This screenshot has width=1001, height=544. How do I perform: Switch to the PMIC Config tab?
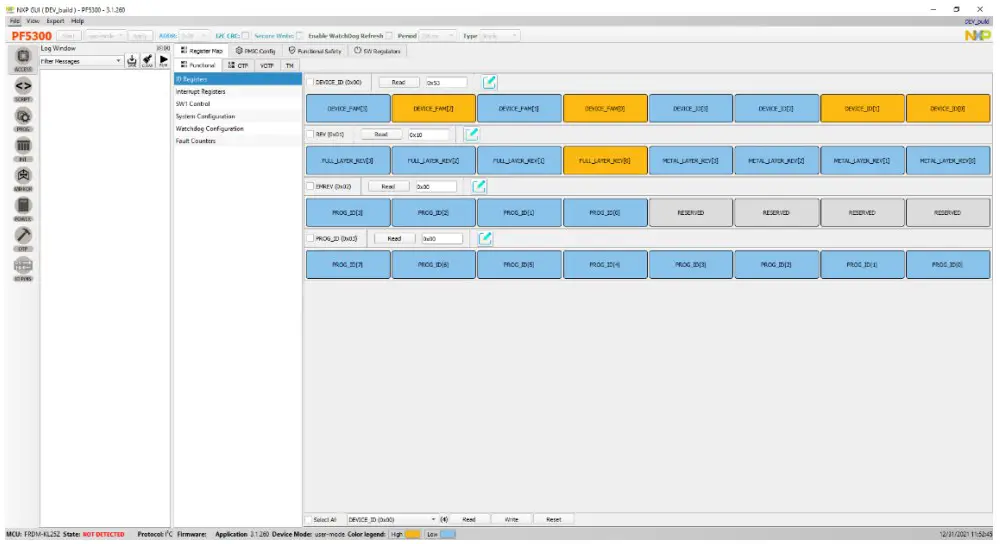255,50
